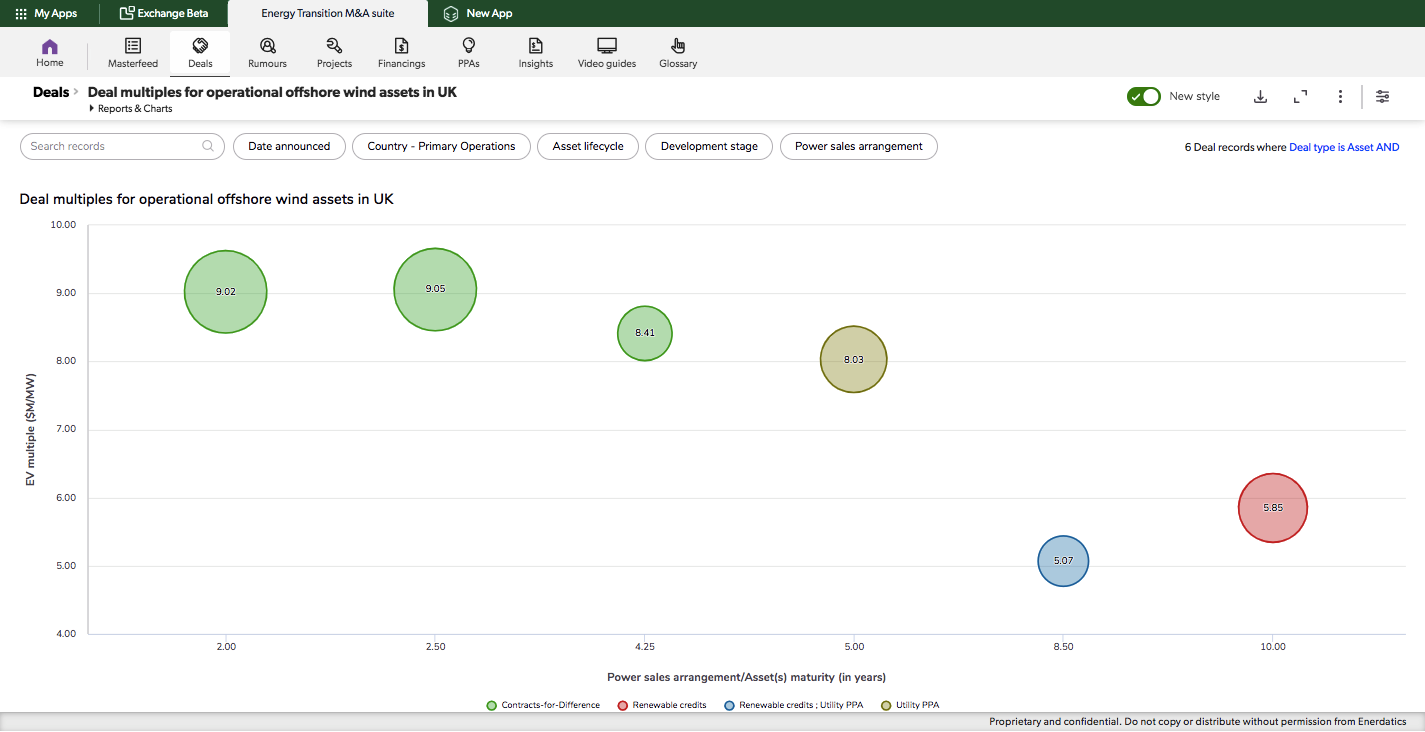
Task: Click the EV multiple ($M/MW) axis label
Action: 31,430
